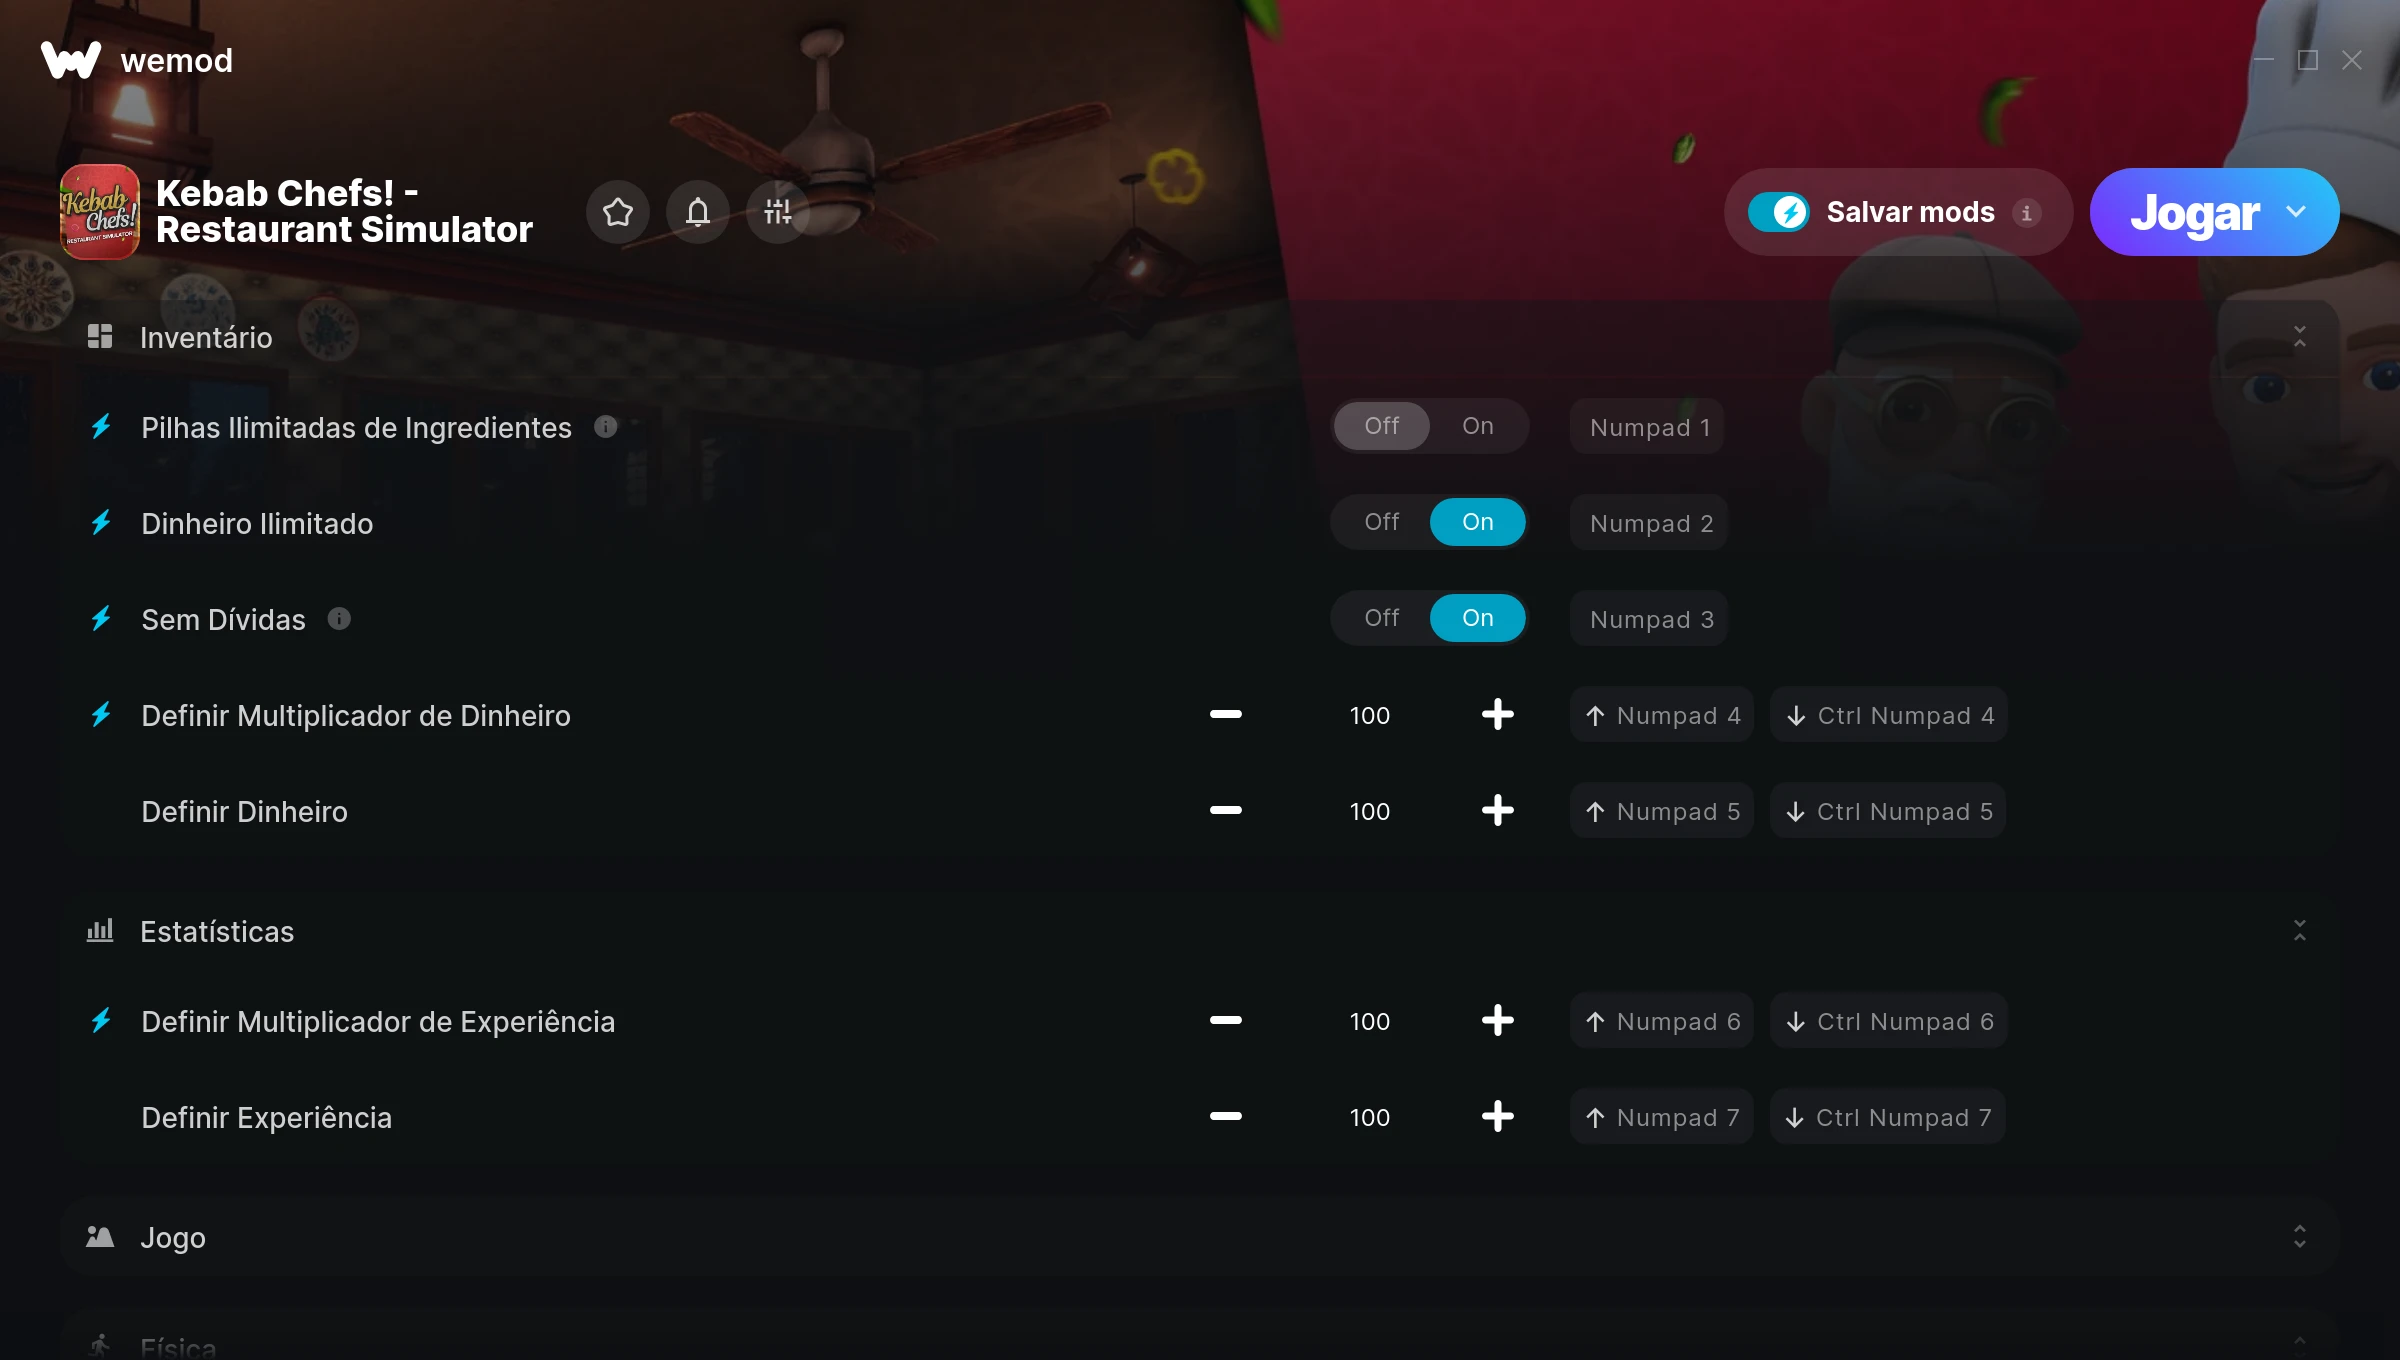Open Jogar dropdown arrow
Viewport: 2400px width, 1360px height.
(x=2296, y=212)
